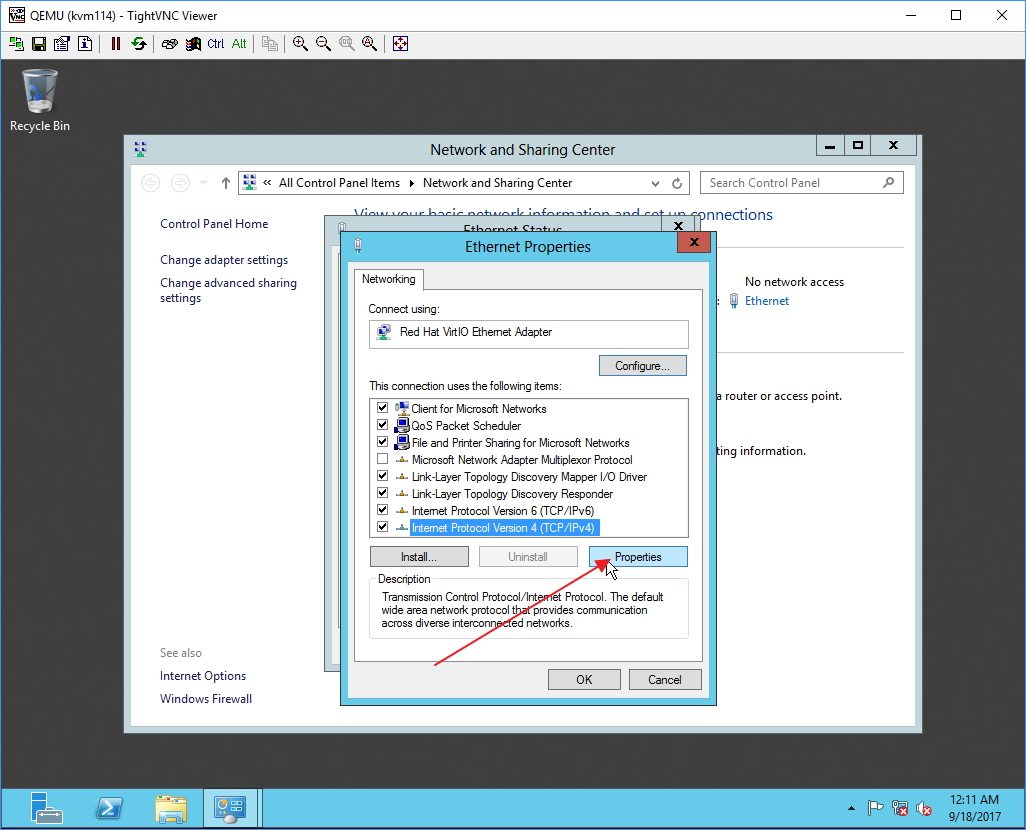
Task: Uncheck File and Printer Sharing checkbox
Action: [x=383, y=442]
